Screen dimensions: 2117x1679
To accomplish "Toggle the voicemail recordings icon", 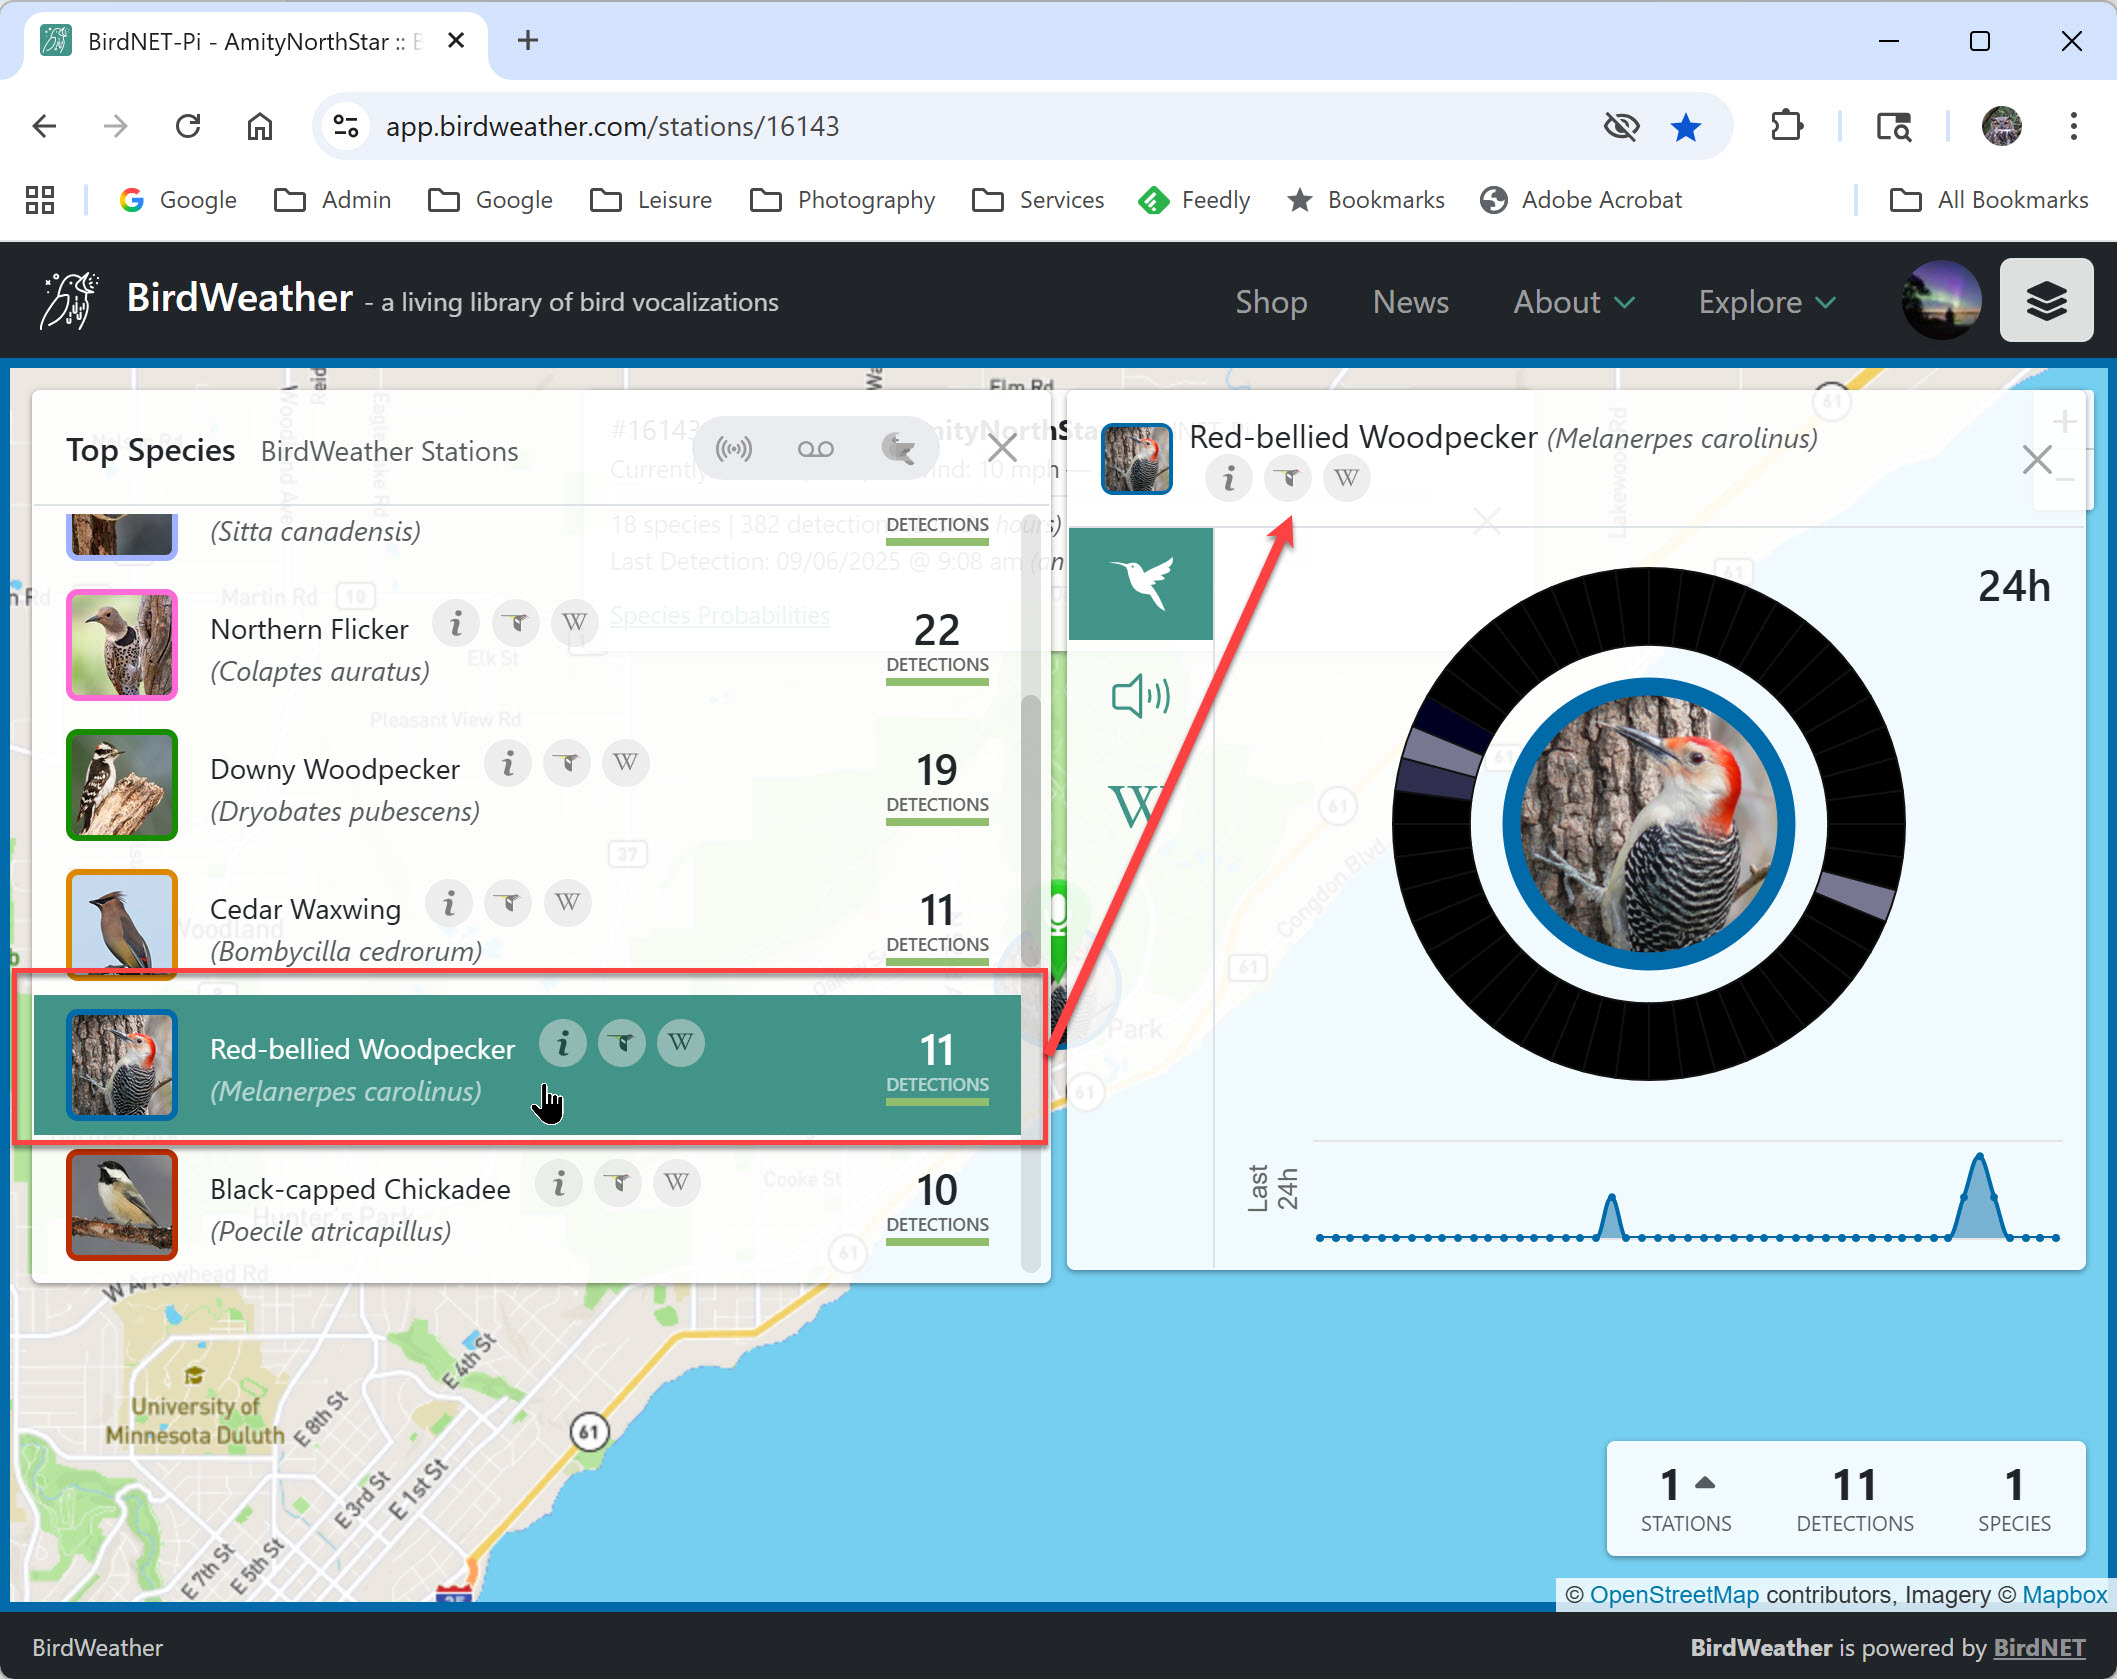I will tap(815, 449).
